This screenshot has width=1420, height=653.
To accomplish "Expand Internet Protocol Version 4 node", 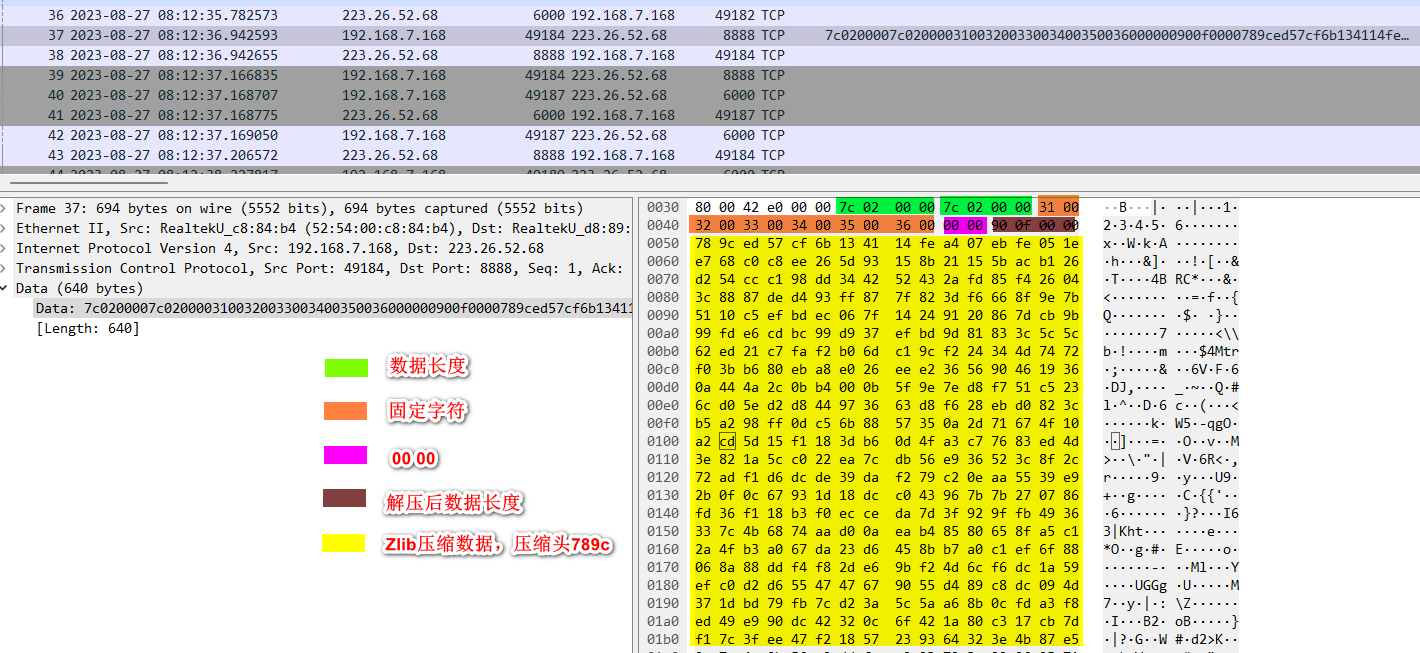I will click(x=5, y=249).
